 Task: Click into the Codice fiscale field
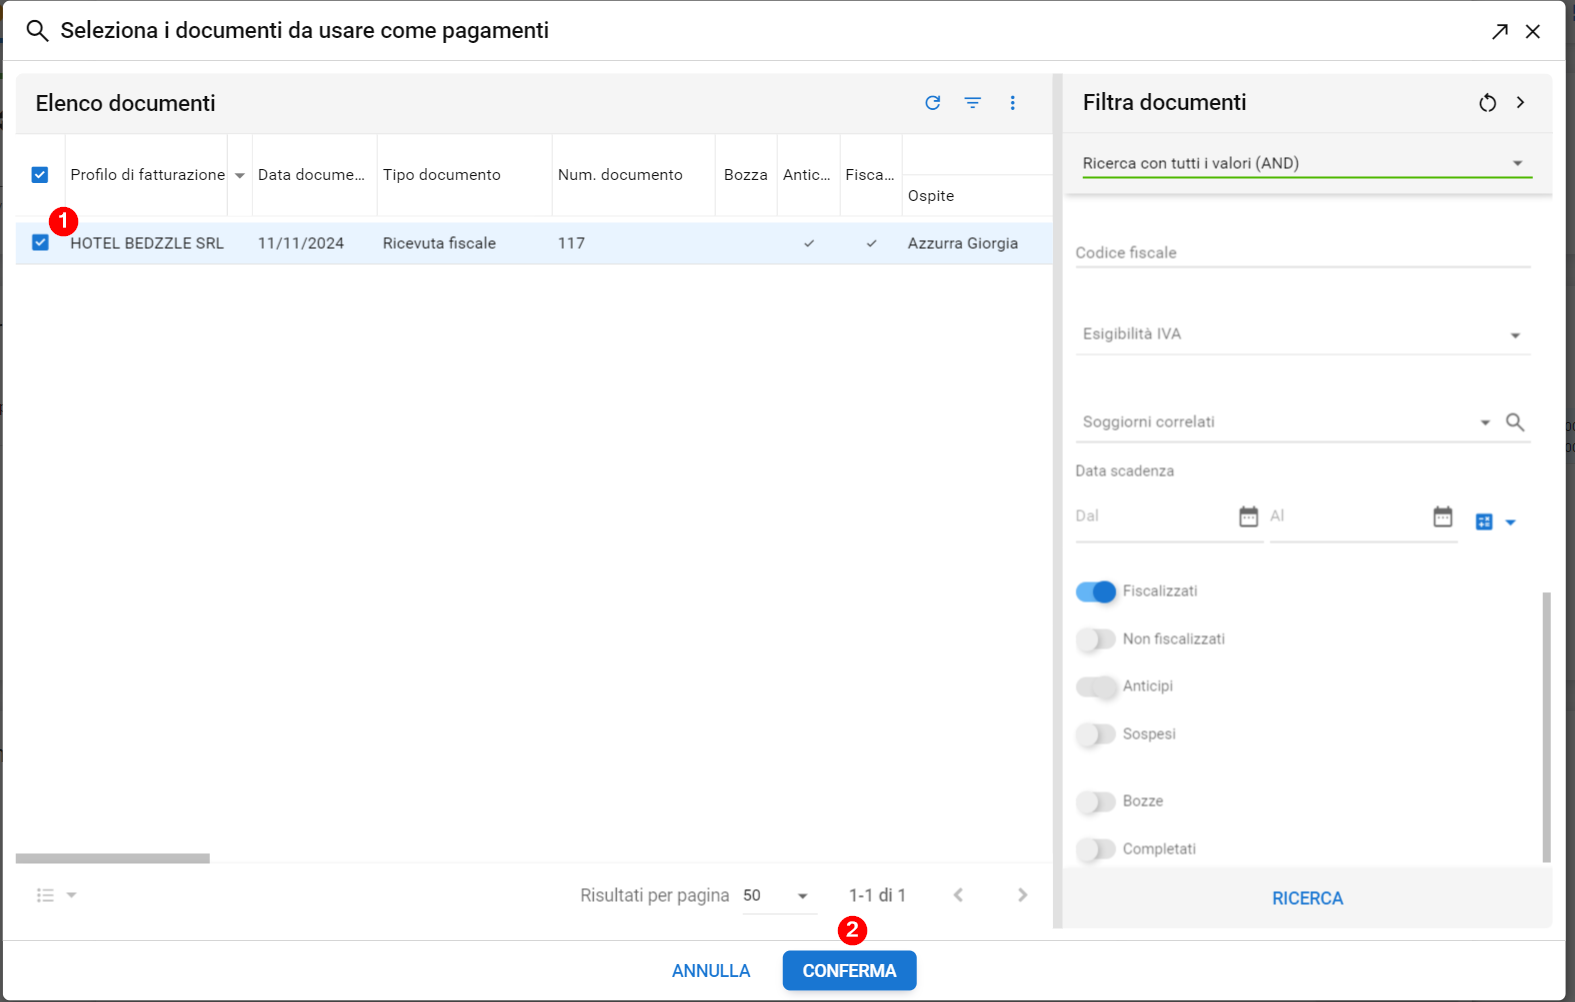(x=1302, y=253)
